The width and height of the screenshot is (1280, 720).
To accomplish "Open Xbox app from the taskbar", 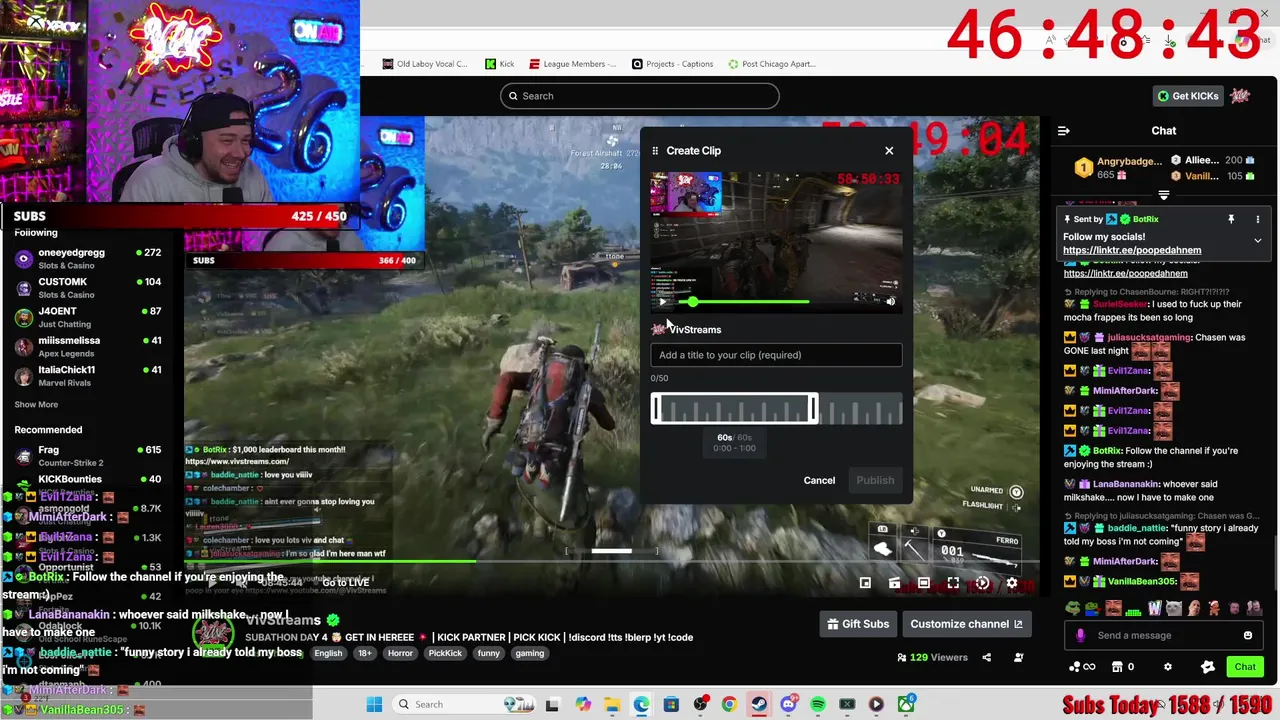I will point(906,704).
